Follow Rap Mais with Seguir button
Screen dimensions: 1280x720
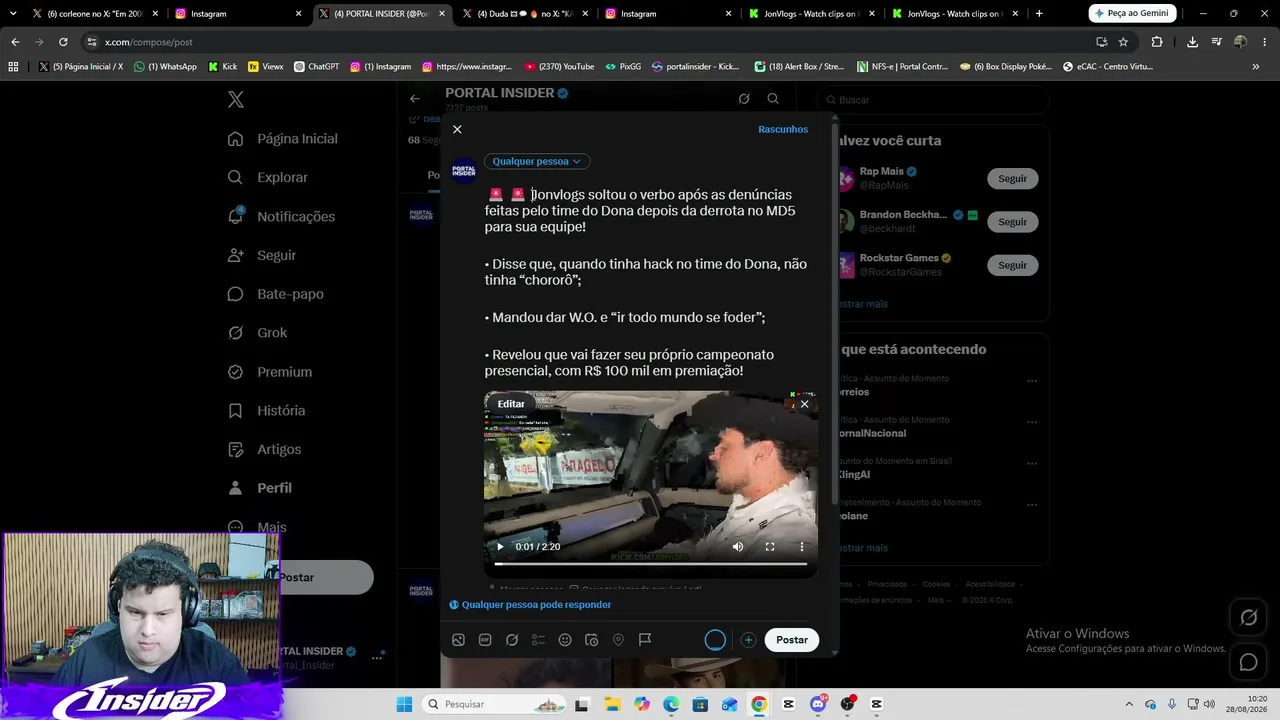[1012, 178]
